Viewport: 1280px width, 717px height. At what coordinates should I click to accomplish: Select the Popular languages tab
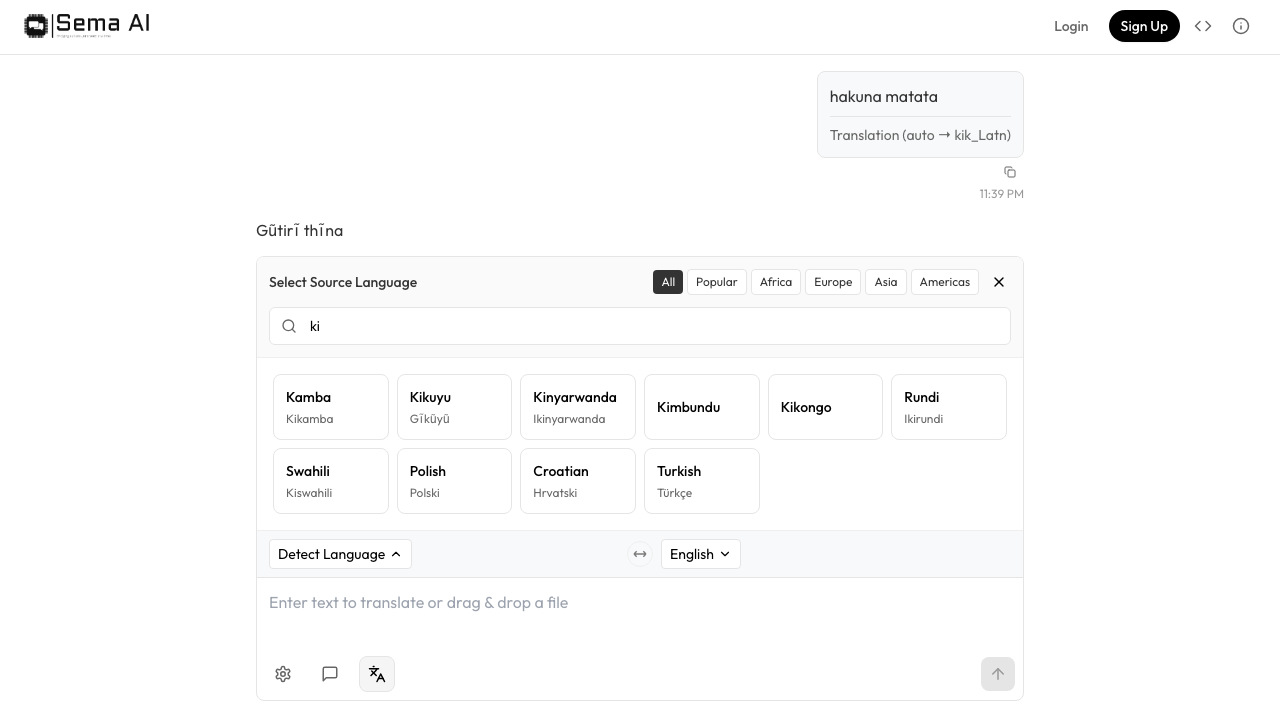(716, 282)
